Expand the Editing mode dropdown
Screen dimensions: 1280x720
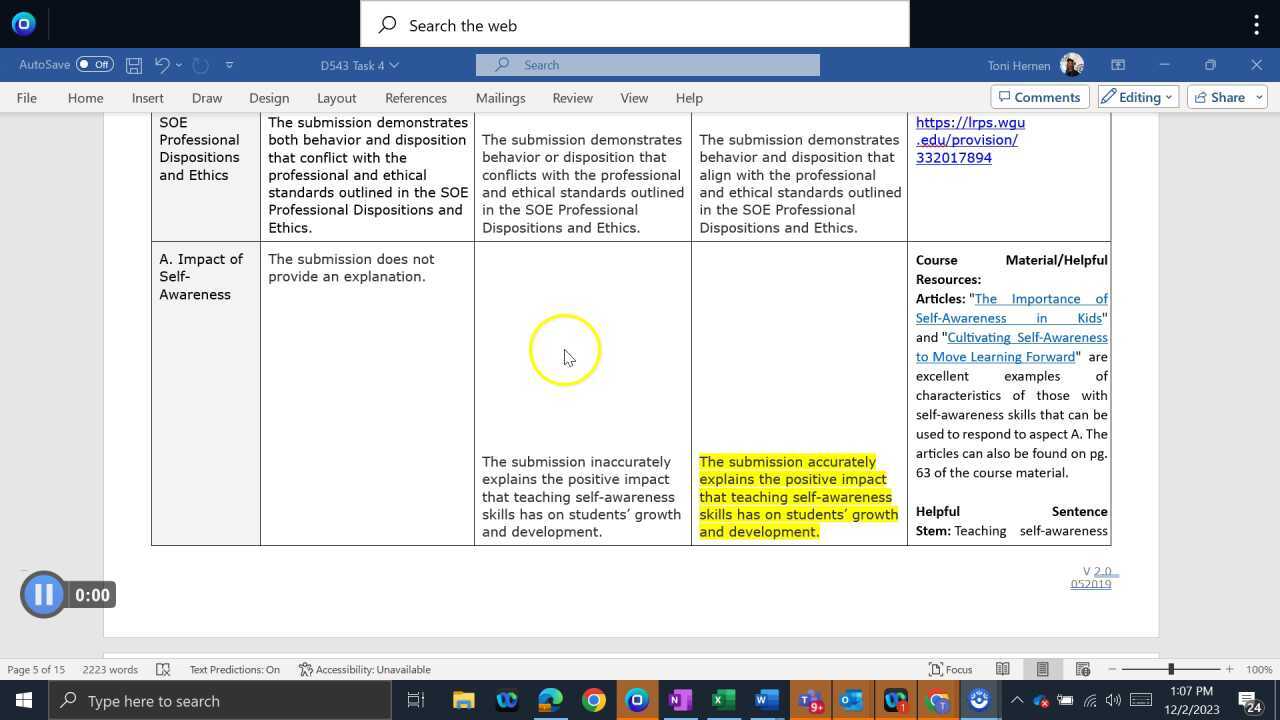(1167, 97)
